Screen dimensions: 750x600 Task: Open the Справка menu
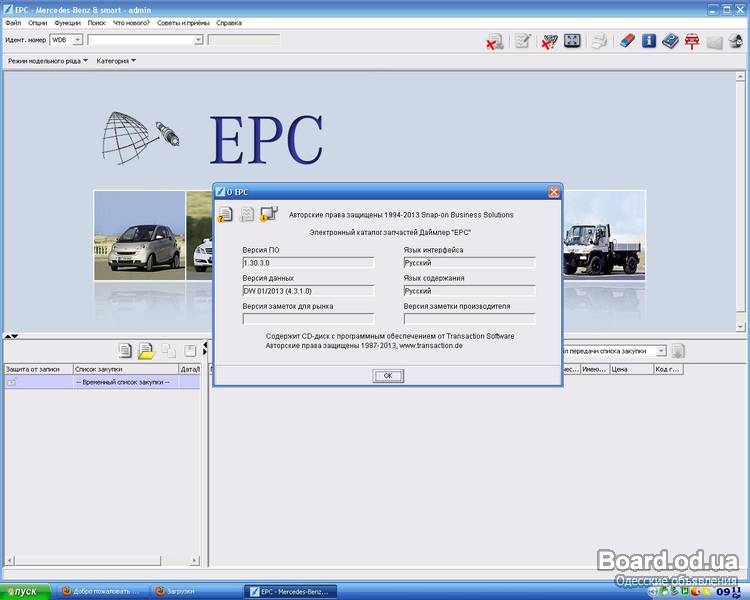pyautogui.click(x=229, y=21)
